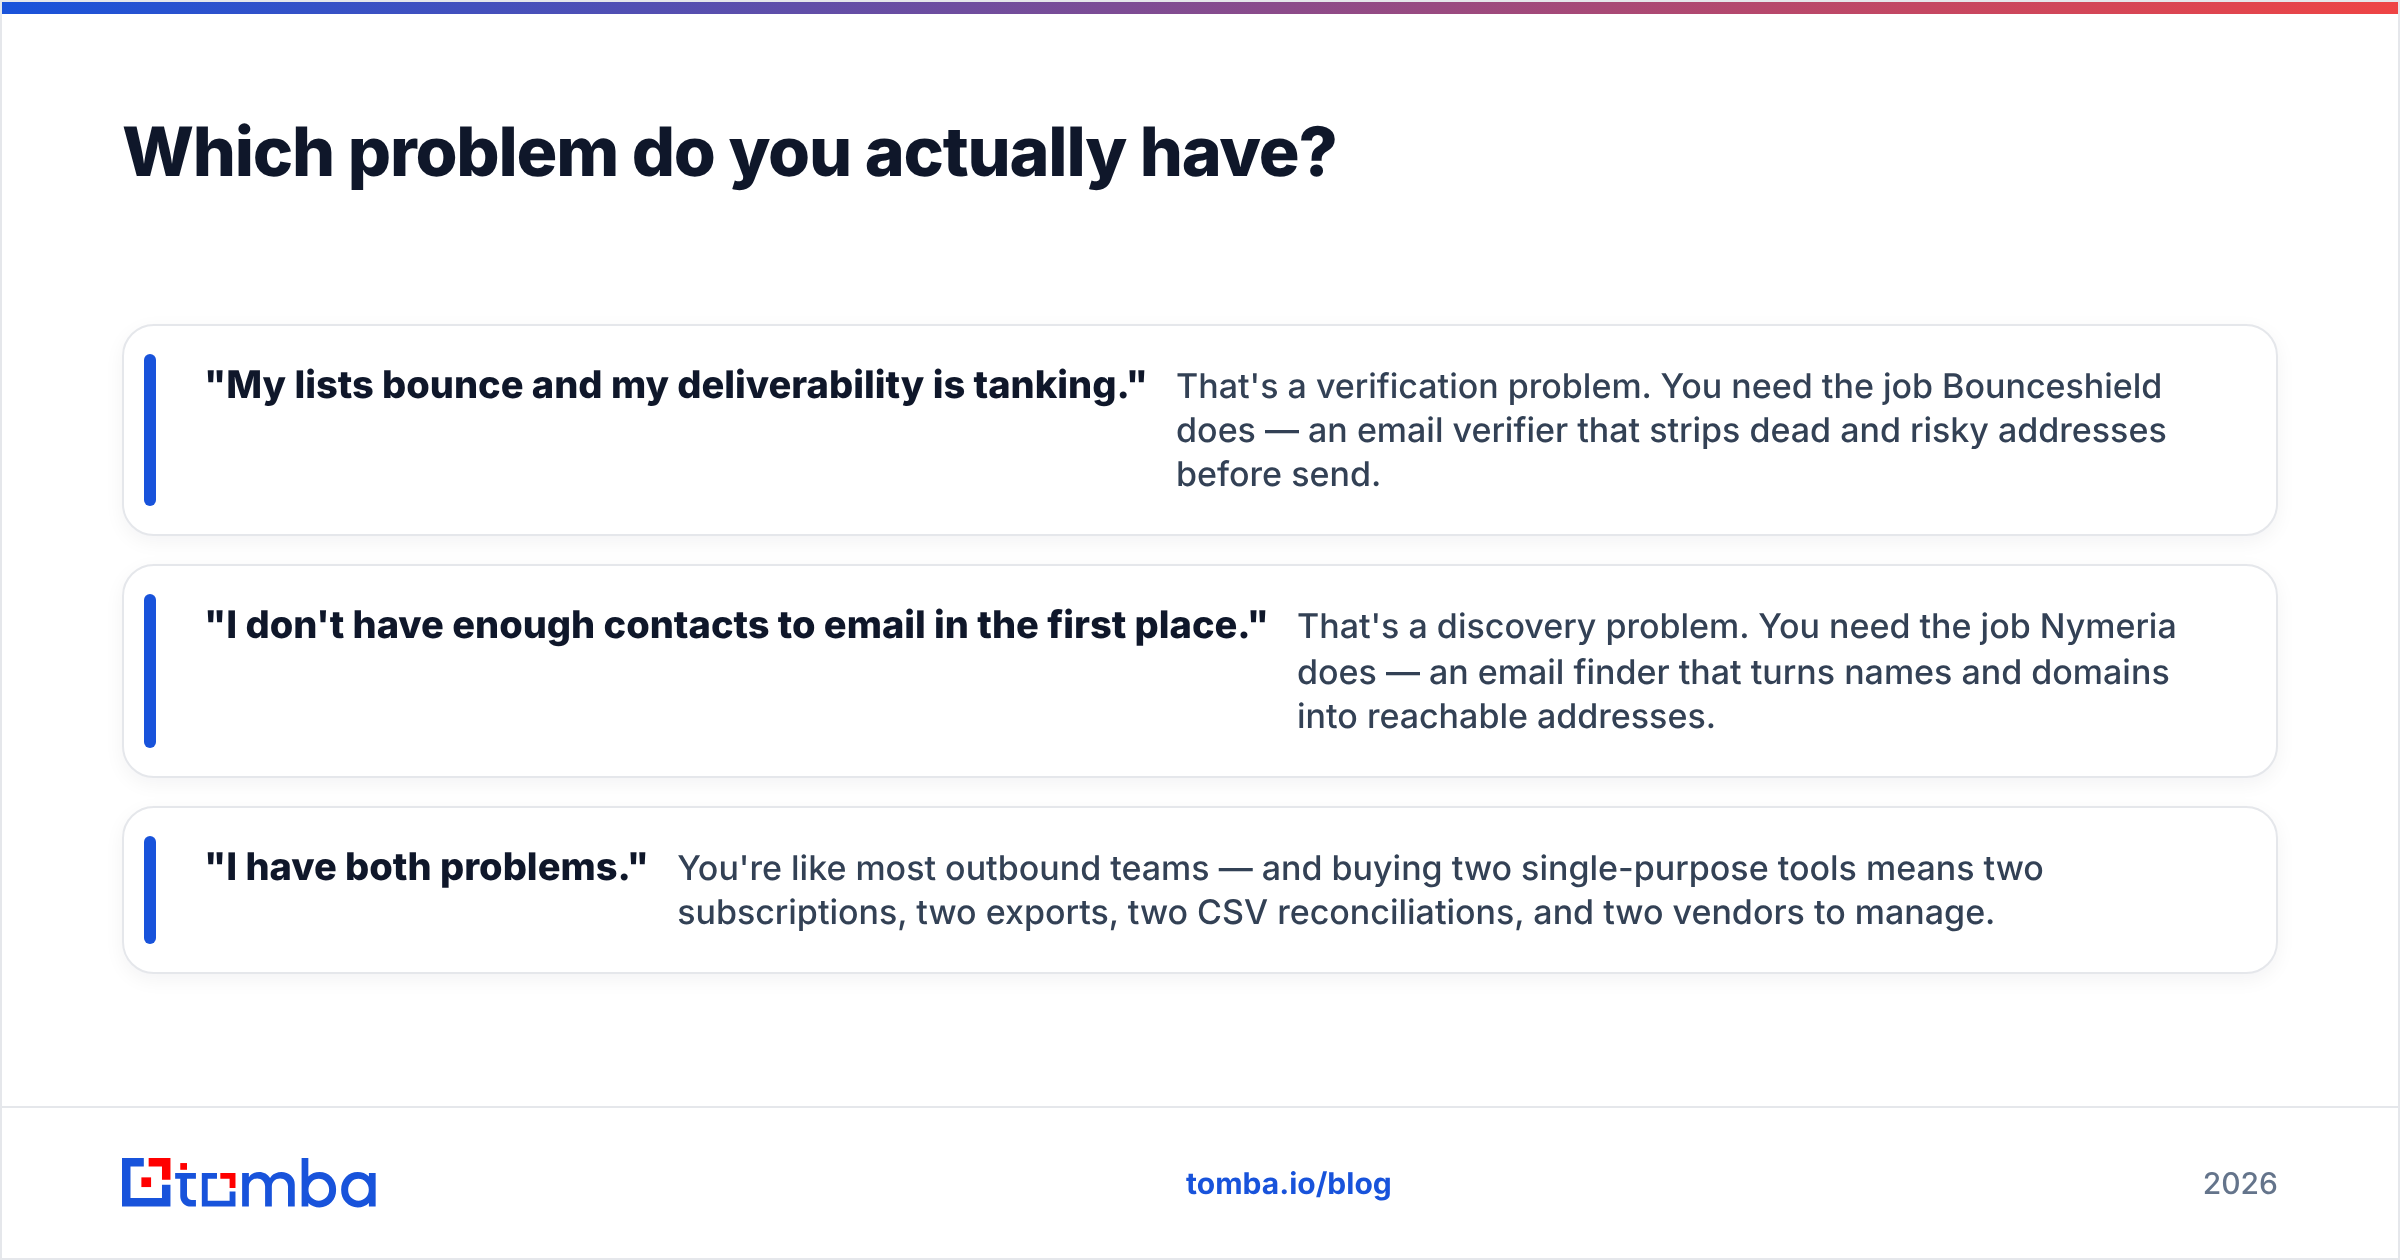Click the gradient color bar at top
2400x1260 pixels.
pos(1200,7)
